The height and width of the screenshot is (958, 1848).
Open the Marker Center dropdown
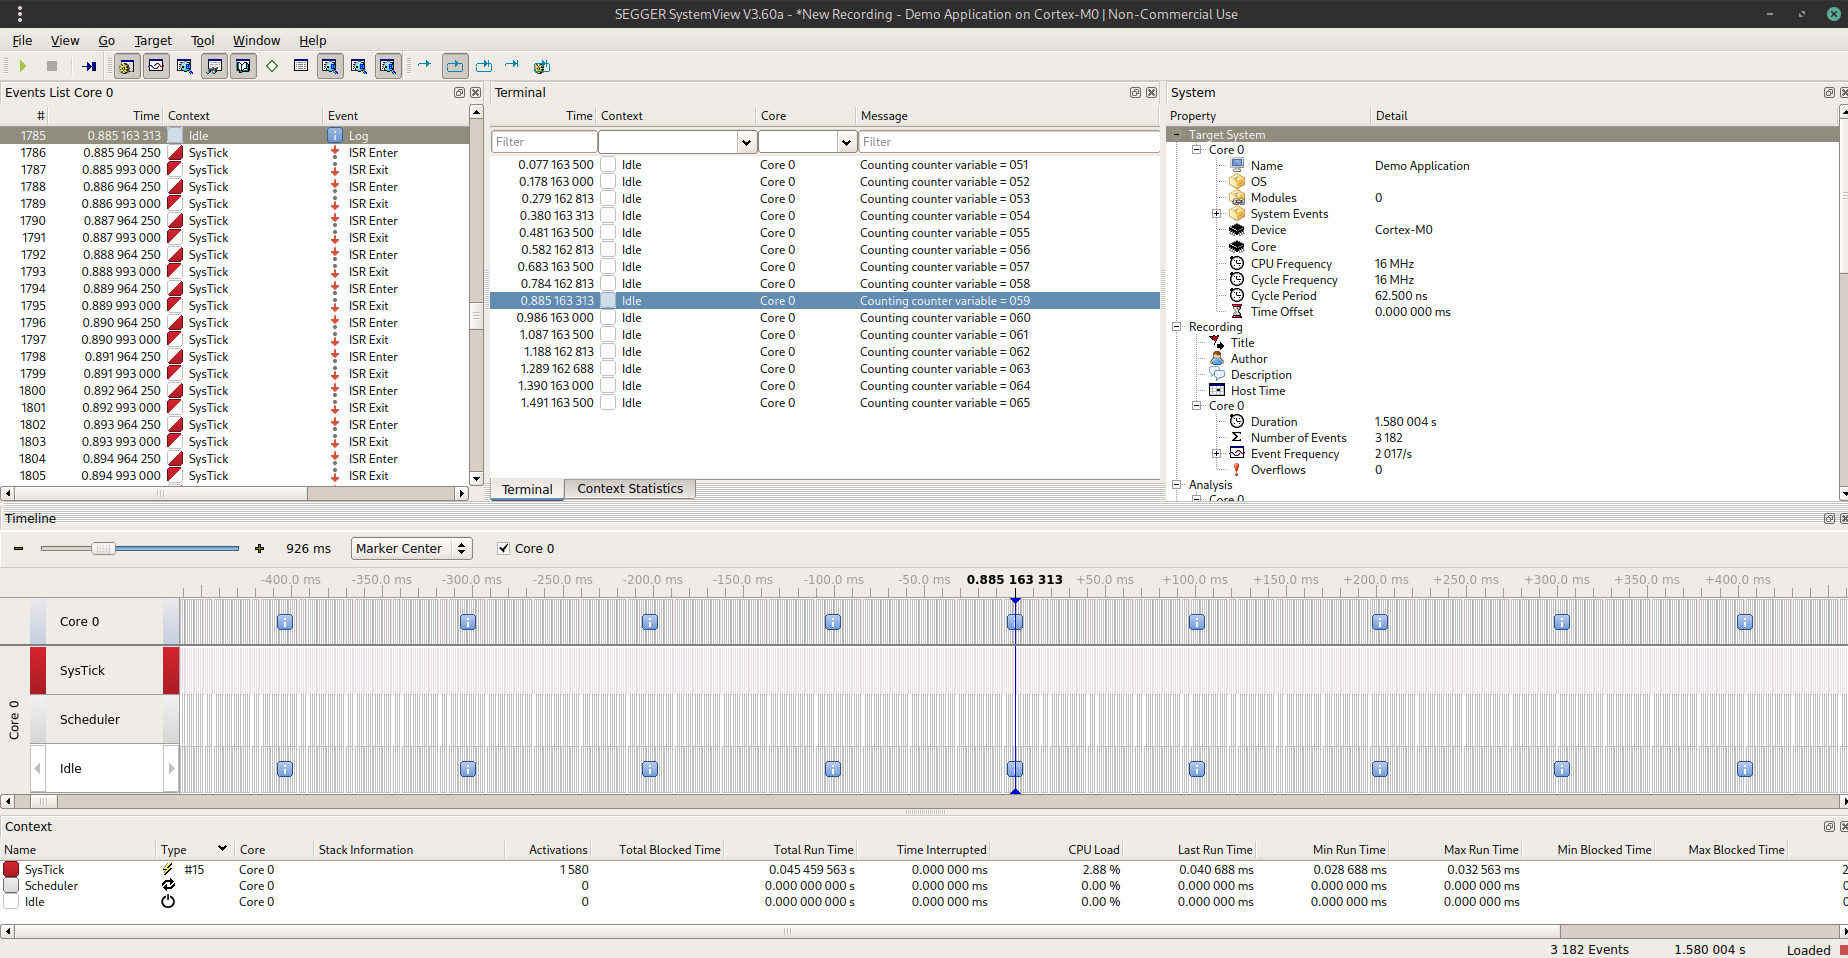point(411,549)
